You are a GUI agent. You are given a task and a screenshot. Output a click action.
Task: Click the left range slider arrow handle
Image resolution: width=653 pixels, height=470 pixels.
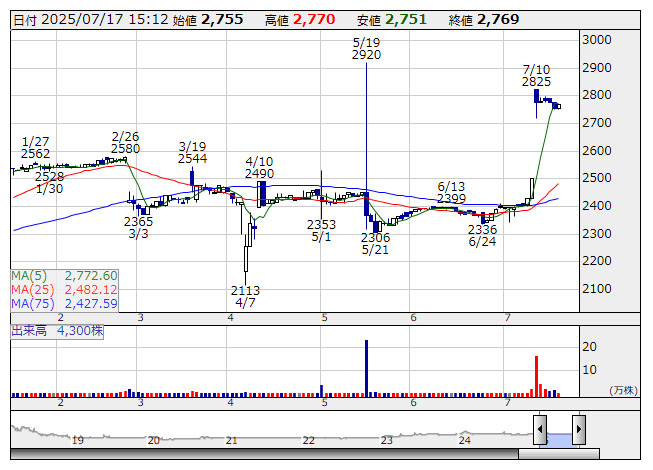tap(540, 429)
